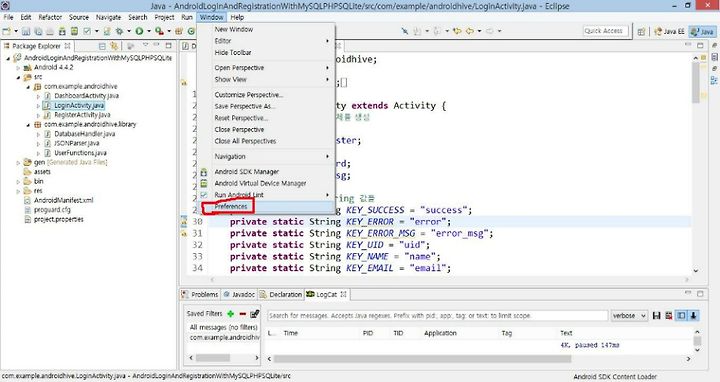Open the New wizard dropdown arrow

(x=16, y=31)
